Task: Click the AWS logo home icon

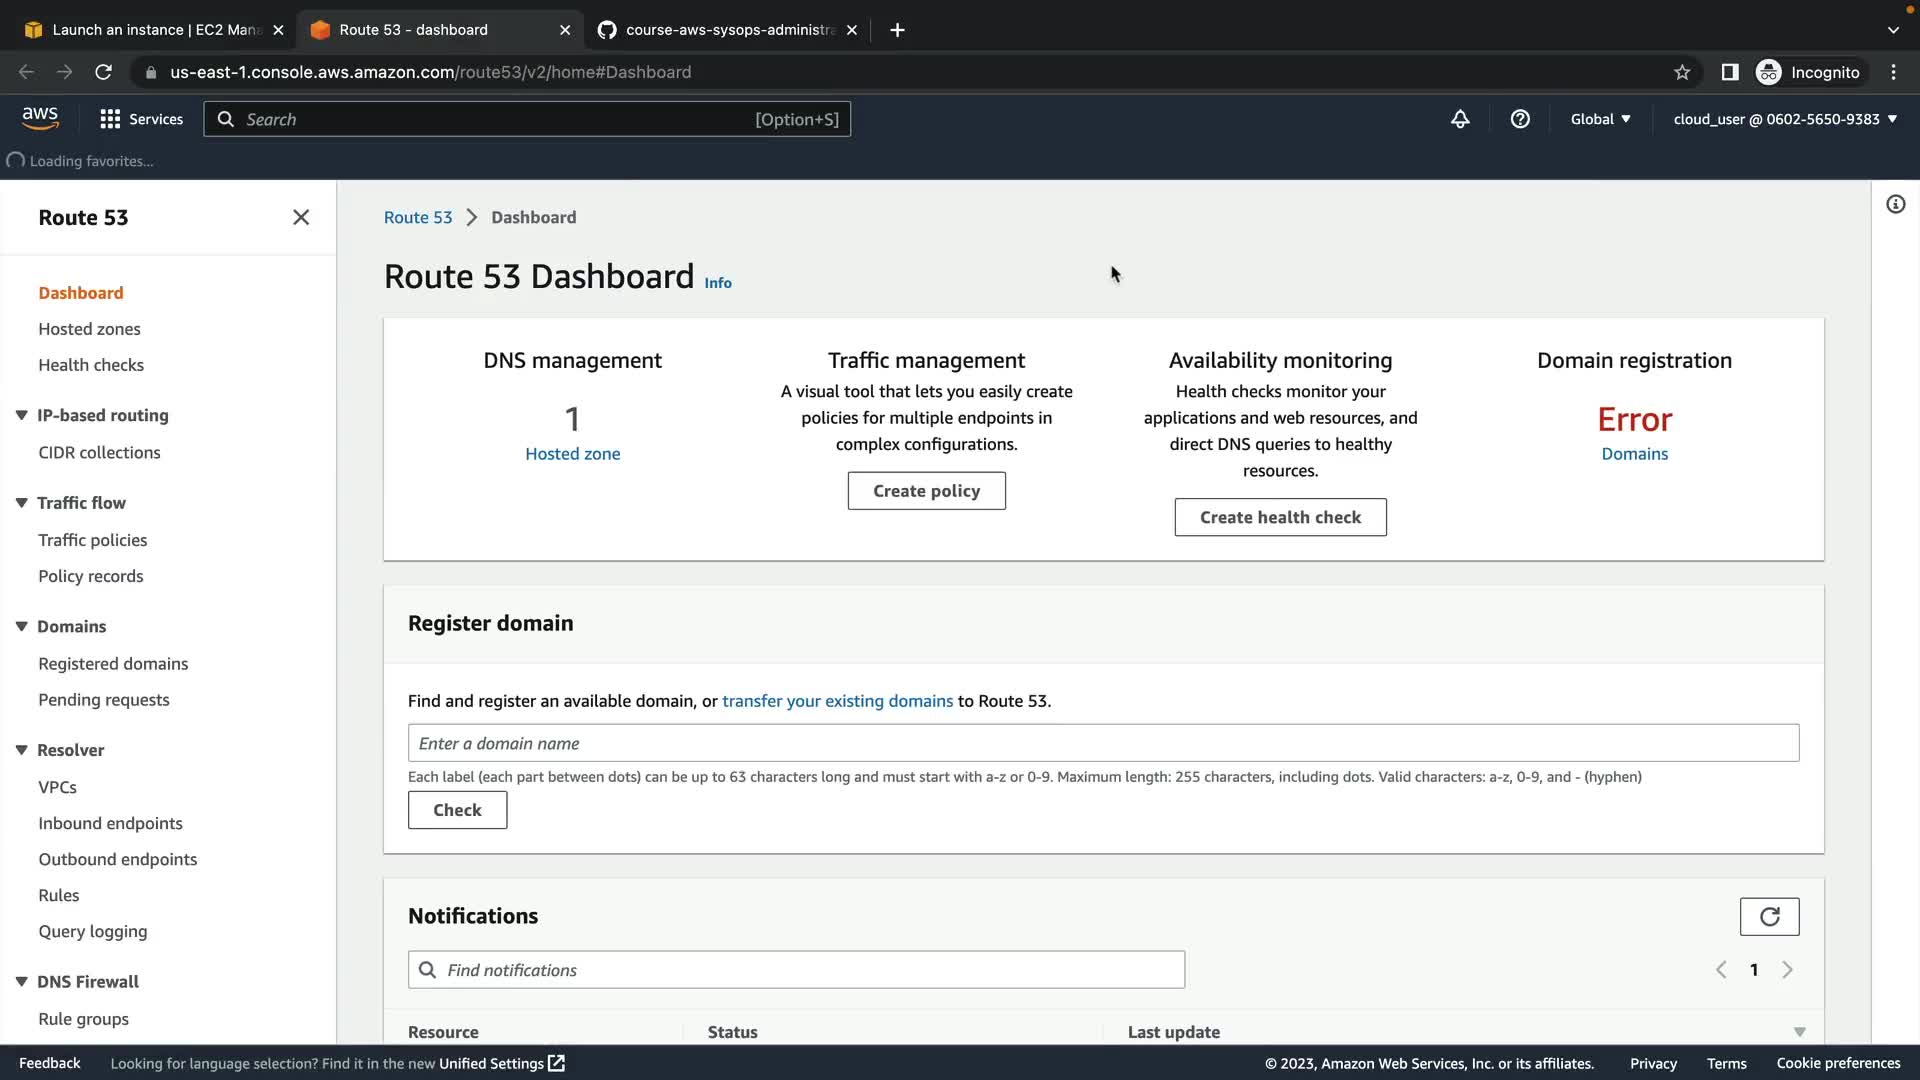Action: coord(40,118)
